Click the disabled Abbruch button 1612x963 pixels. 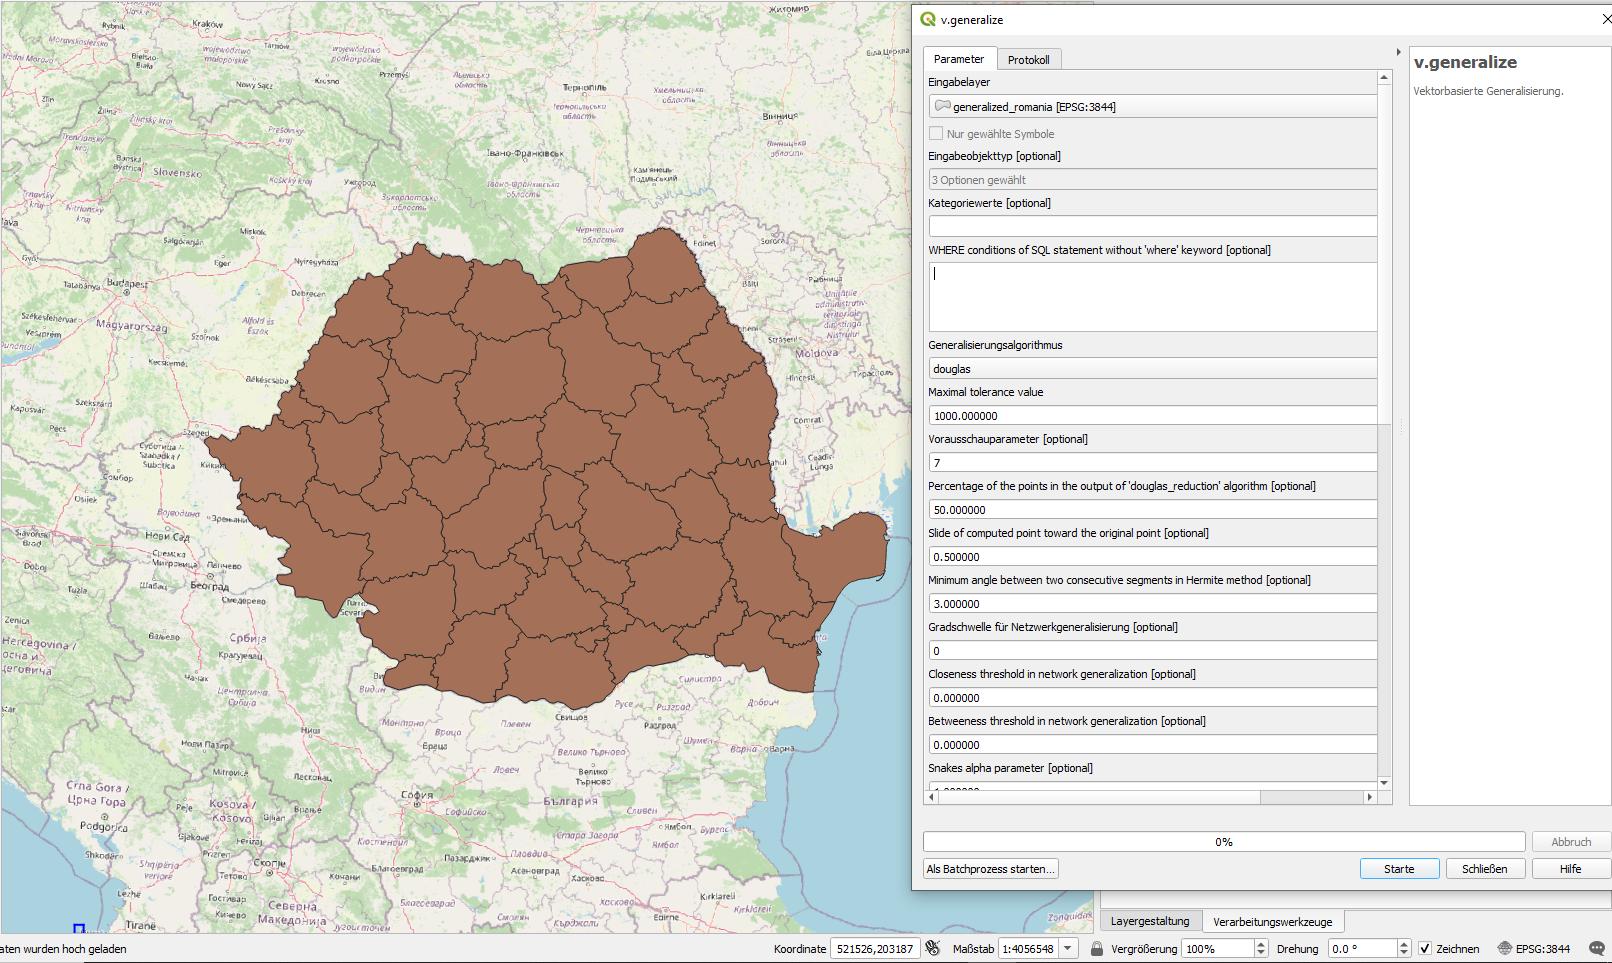pyautogui.click(x=1571, y=842)
